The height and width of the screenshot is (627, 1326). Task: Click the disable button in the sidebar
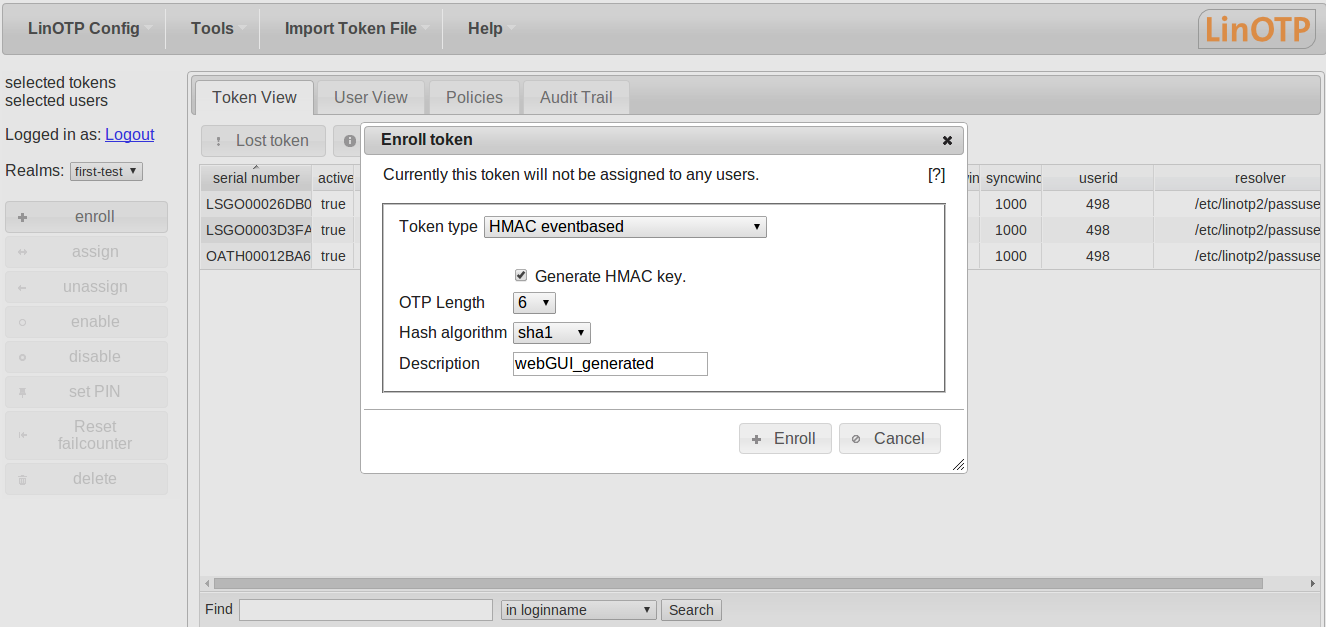[86, 357]
